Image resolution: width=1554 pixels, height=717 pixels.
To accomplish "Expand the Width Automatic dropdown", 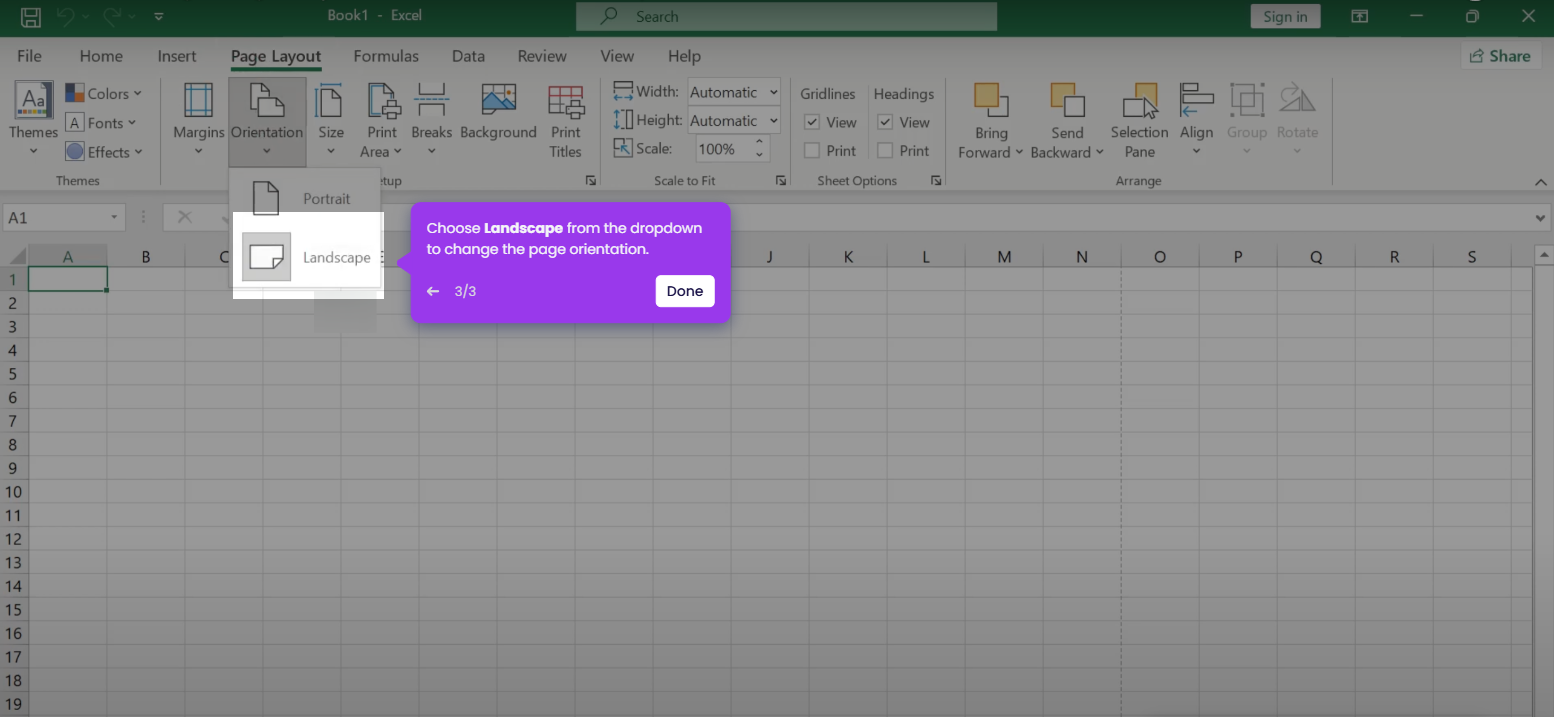I will pyautogui.click(x=774, y=92).
